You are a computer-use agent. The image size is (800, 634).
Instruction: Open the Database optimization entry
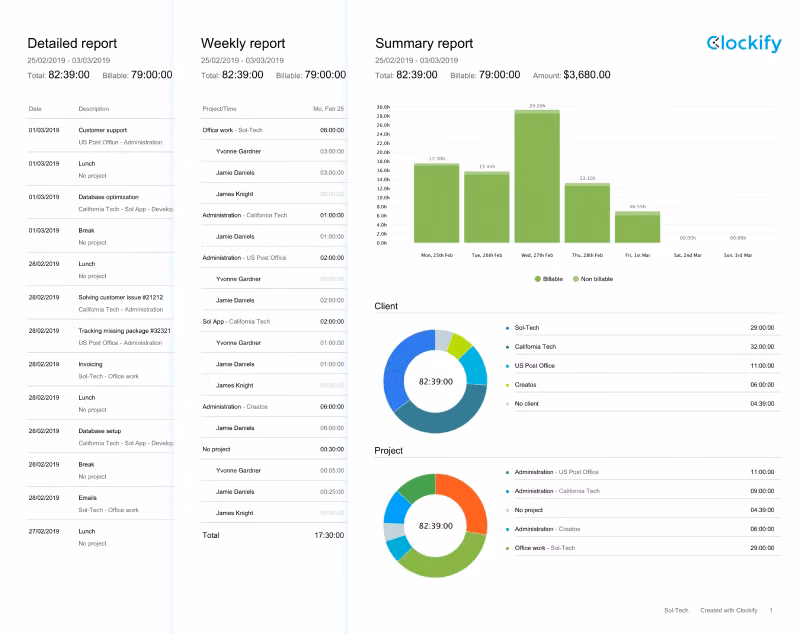point(109,197)
